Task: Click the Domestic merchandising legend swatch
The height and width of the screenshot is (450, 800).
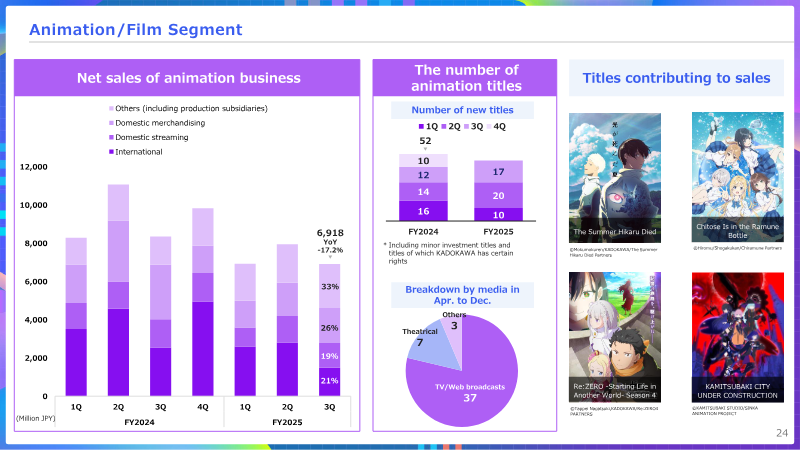Action: (x=111, y=123)
